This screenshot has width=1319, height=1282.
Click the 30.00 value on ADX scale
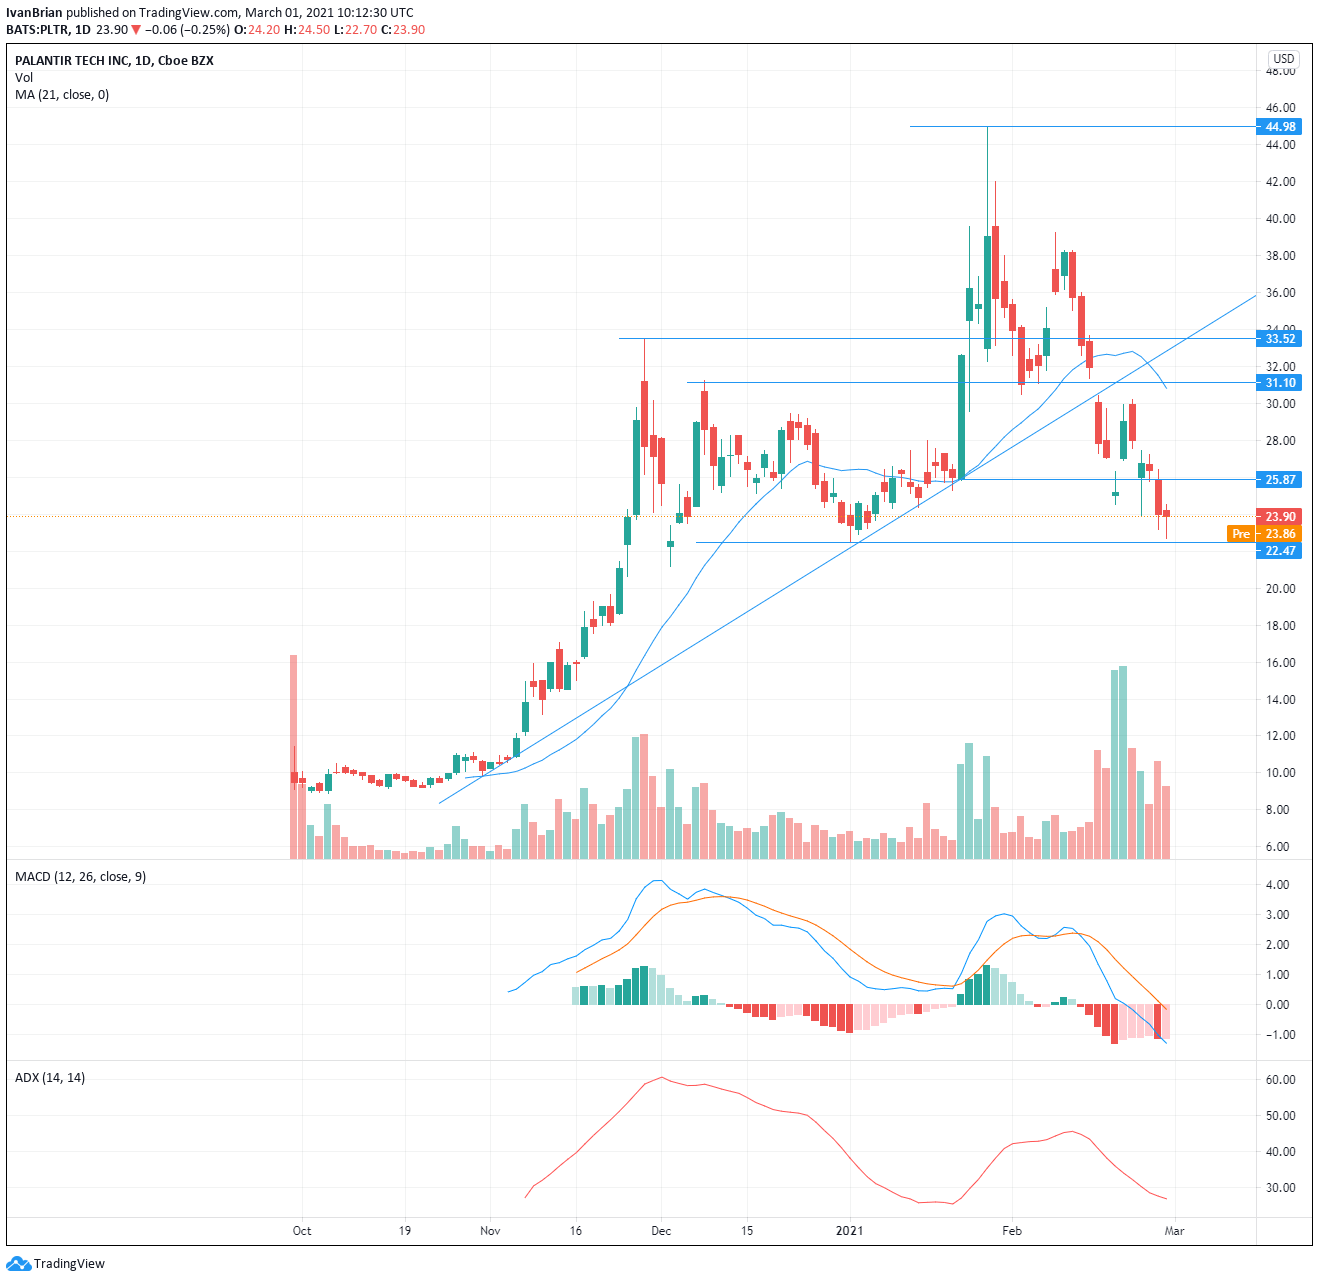point(1280,1188)
